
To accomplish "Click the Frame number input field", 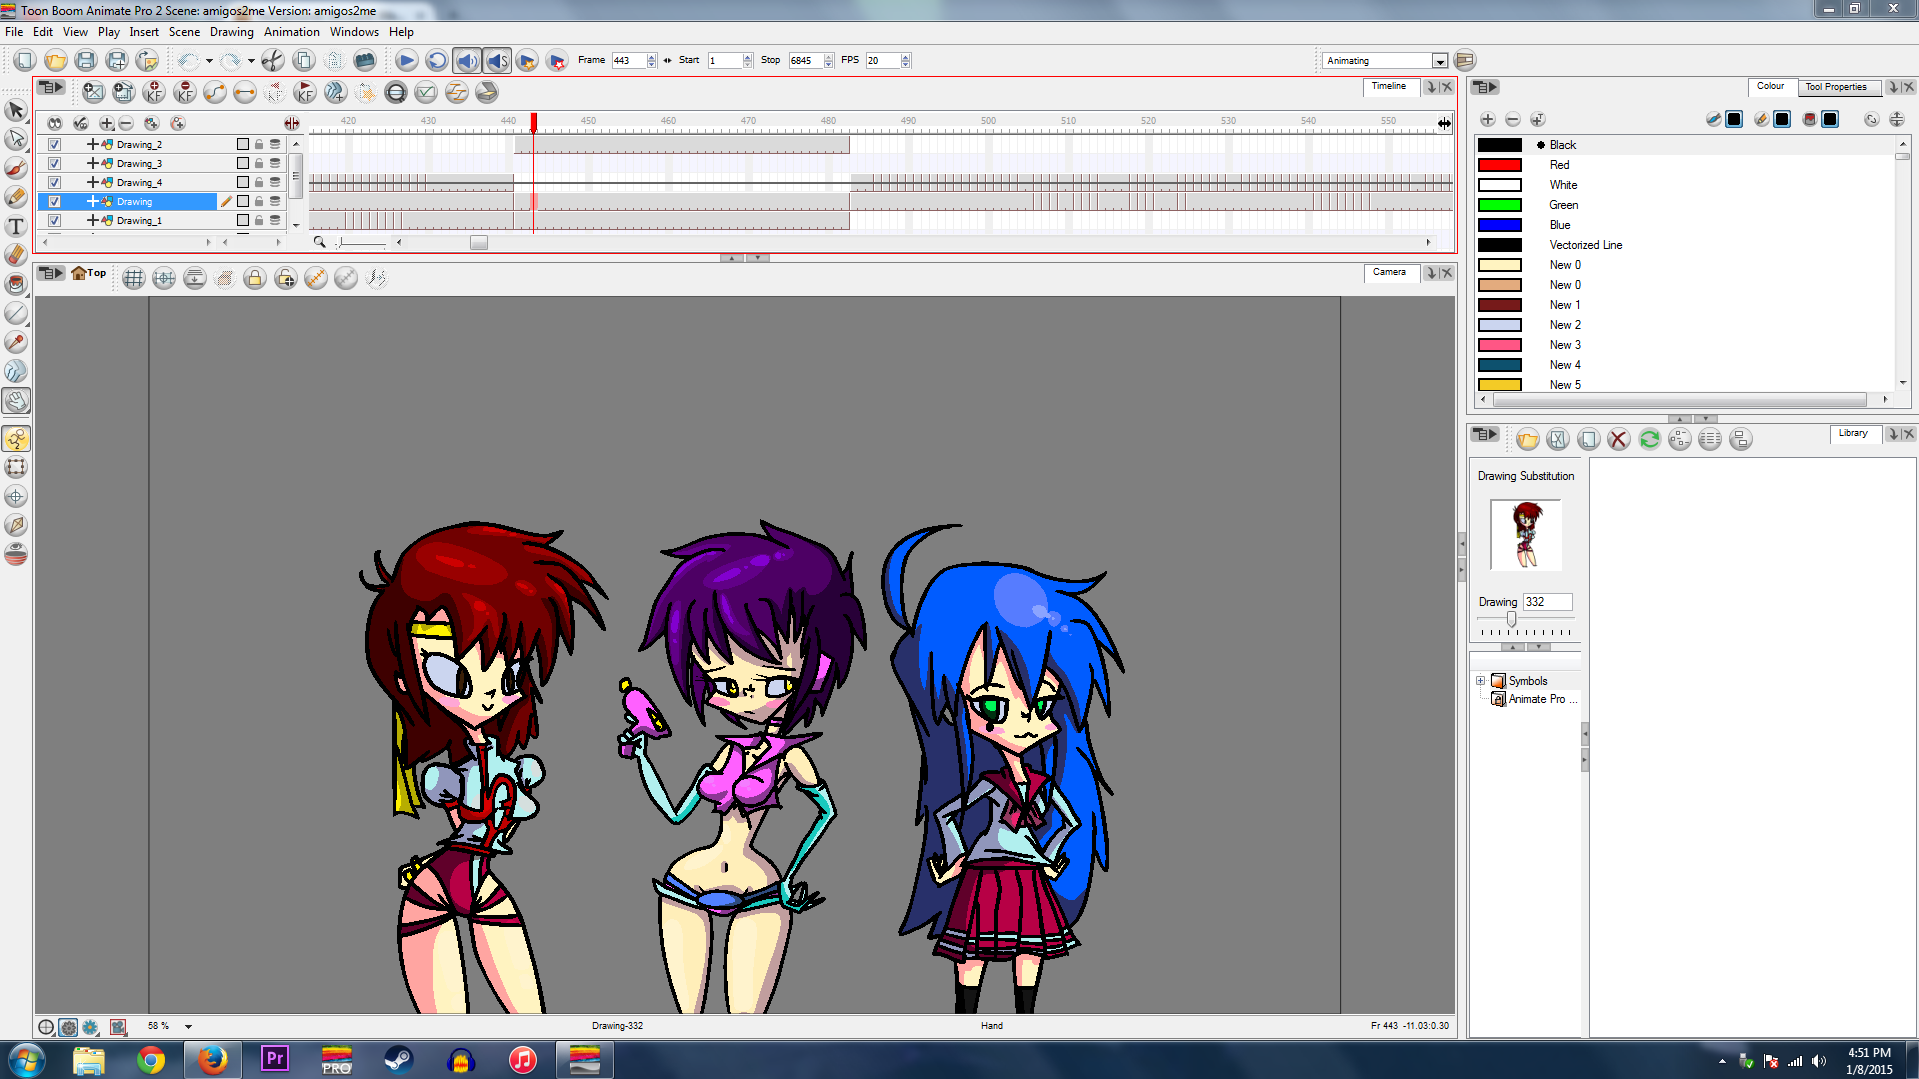I will 629,61.
